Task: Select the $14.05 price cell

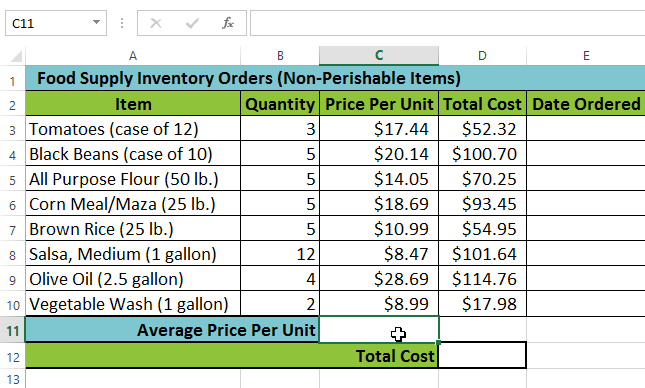Action: 379,179
